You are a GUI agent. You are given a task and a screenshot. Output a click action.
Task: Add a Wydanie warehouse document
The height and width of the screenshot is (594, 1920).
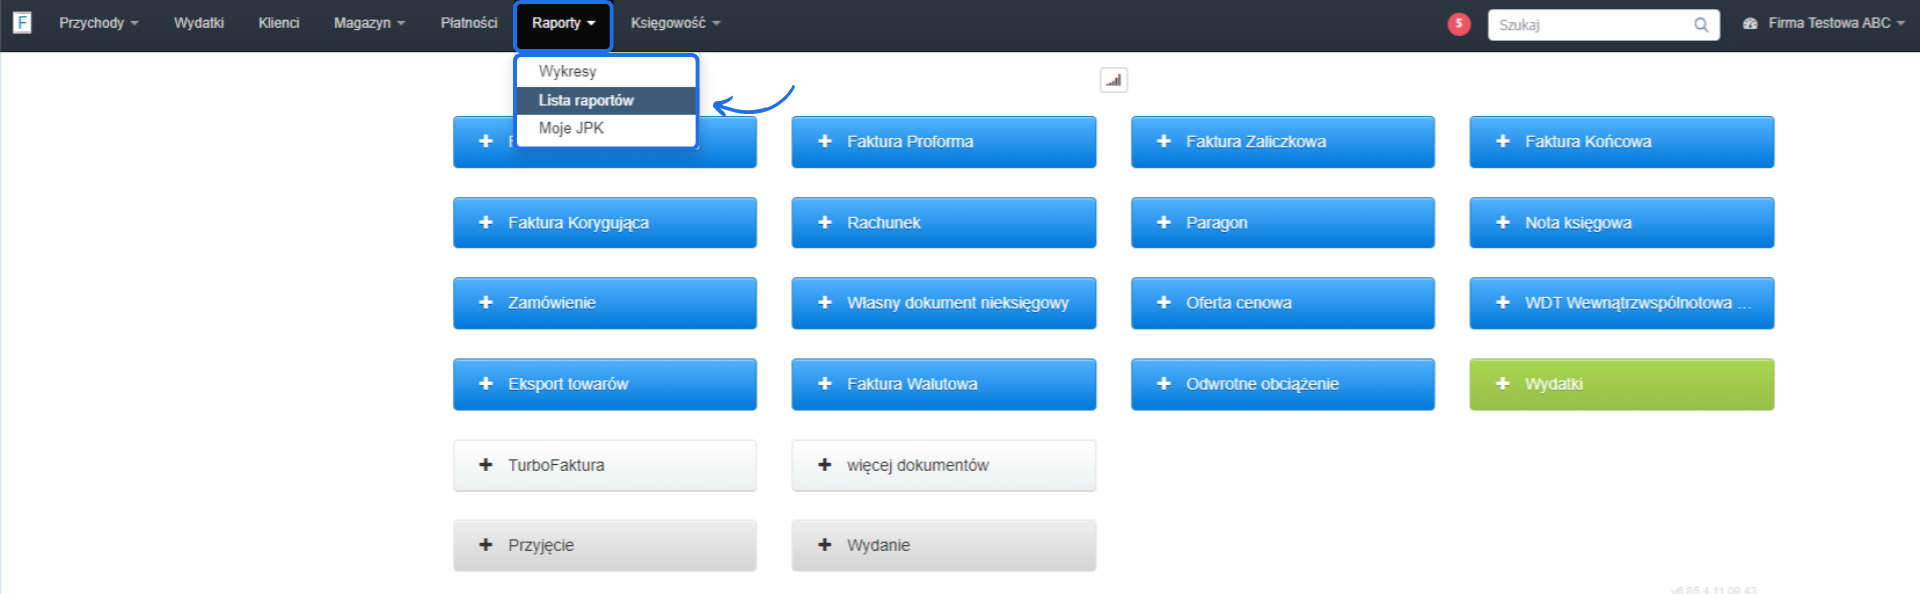944,545
